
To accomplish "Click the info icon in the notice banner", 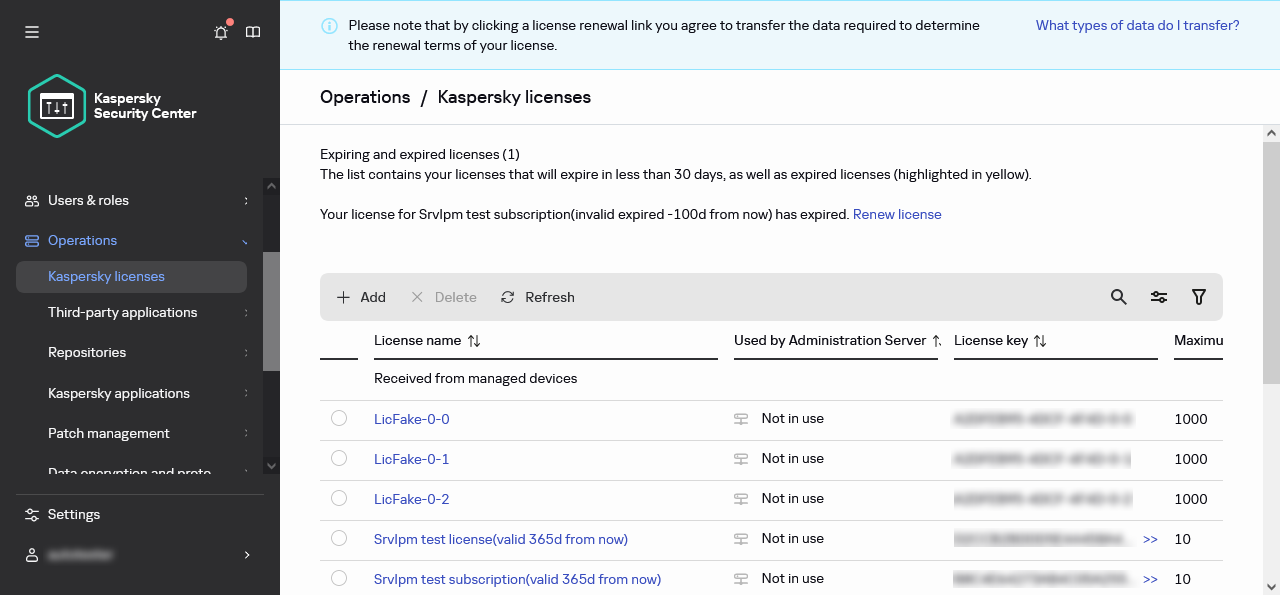I will pyautogui.click(x=329, y=25).
